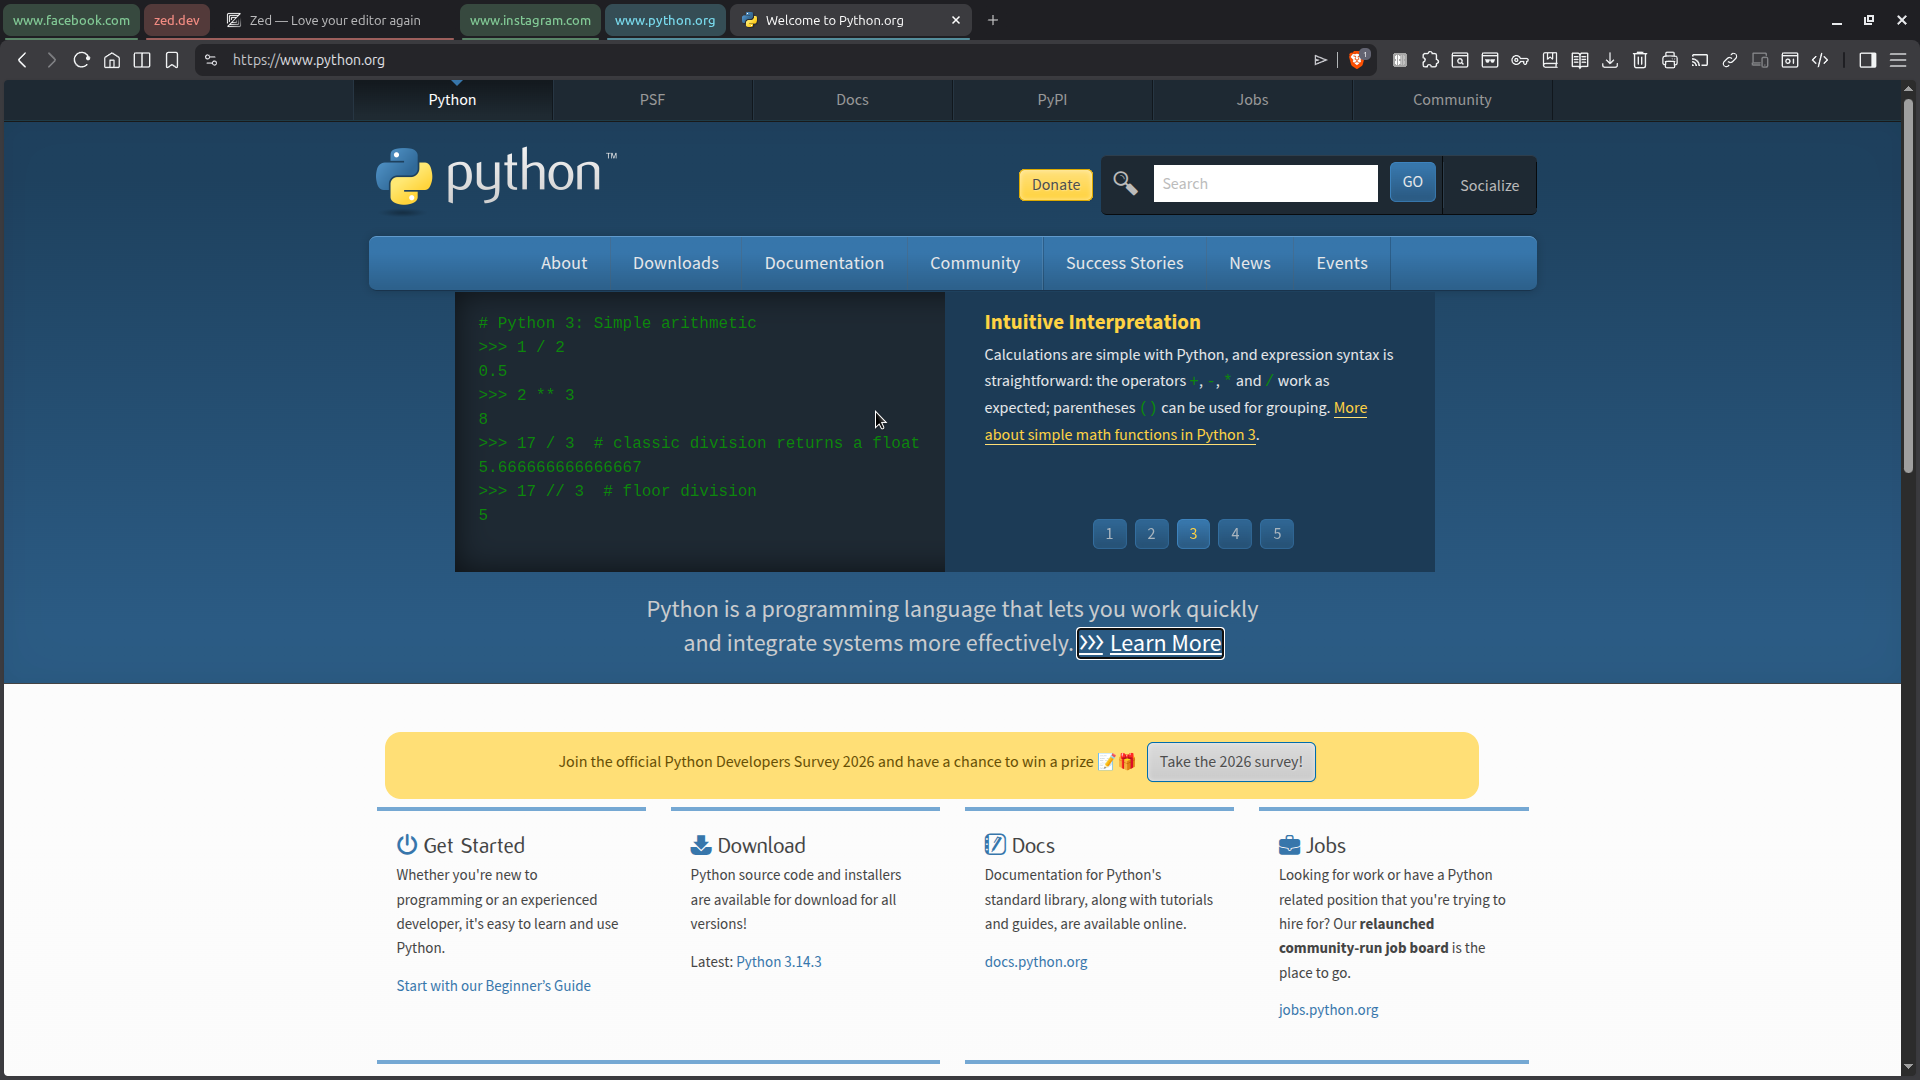Click the yellow Donate button
Viewport: 1920px width, 1080px height.
click(x=1055, y=185)
